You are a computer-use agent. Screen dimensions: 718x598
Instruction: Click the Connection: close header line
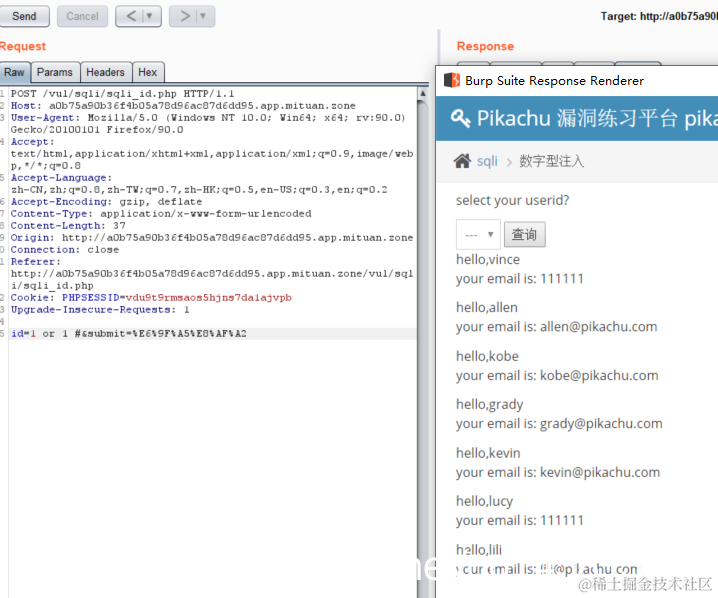[65, 250]
